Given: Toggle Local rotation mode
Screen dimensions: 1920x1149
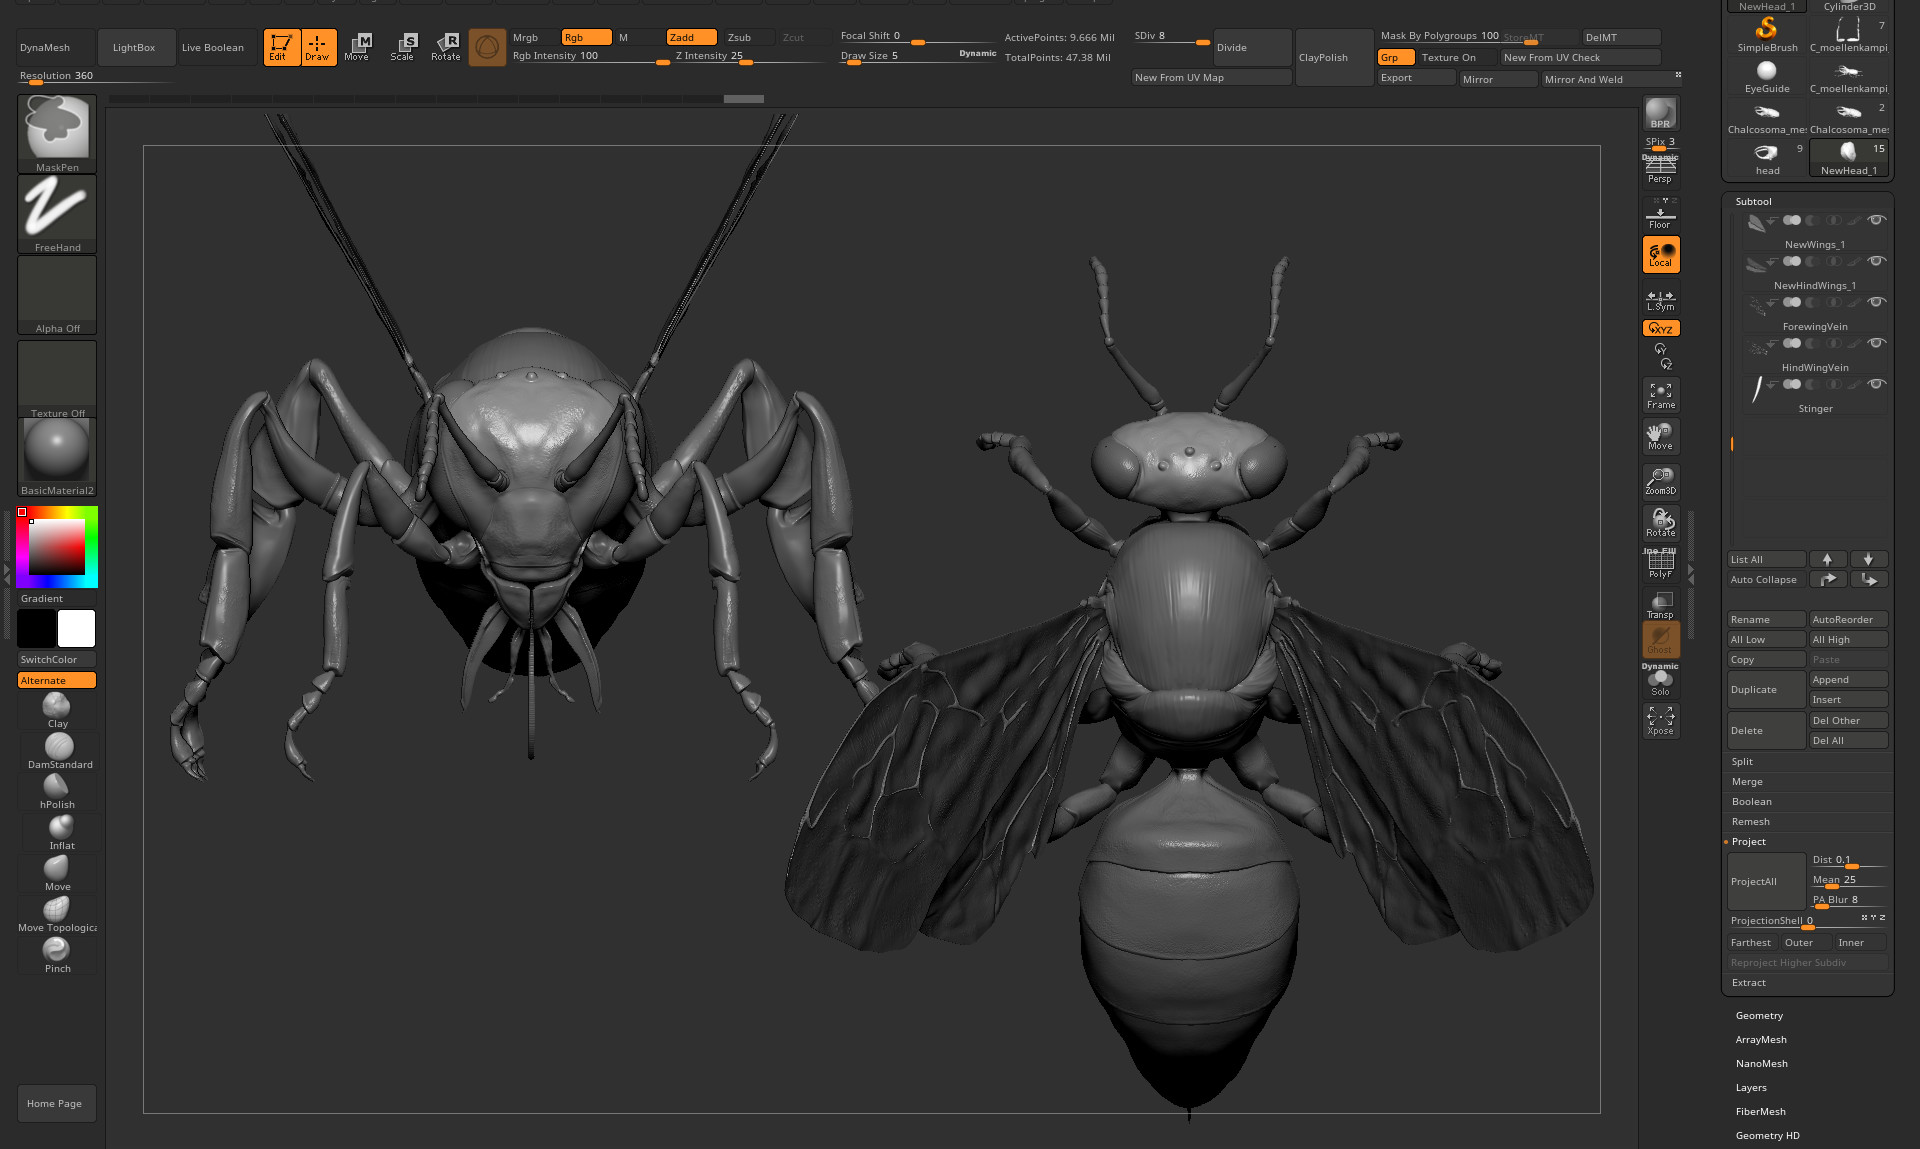Looking at the screenshot, I should click(1660, 254).
